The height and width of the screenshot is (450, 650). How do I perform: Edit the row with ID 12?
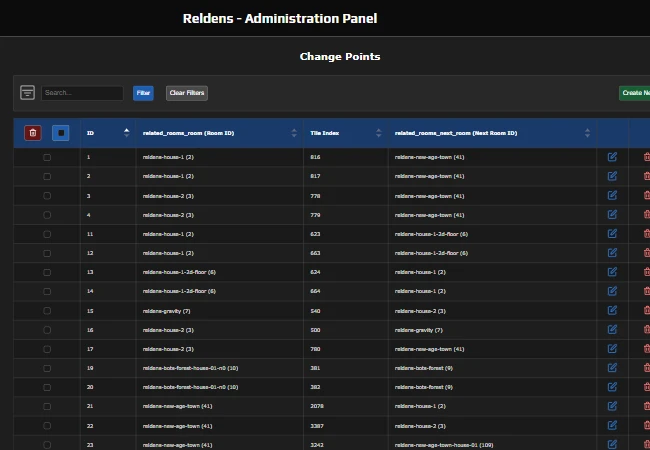coord(612,253)
